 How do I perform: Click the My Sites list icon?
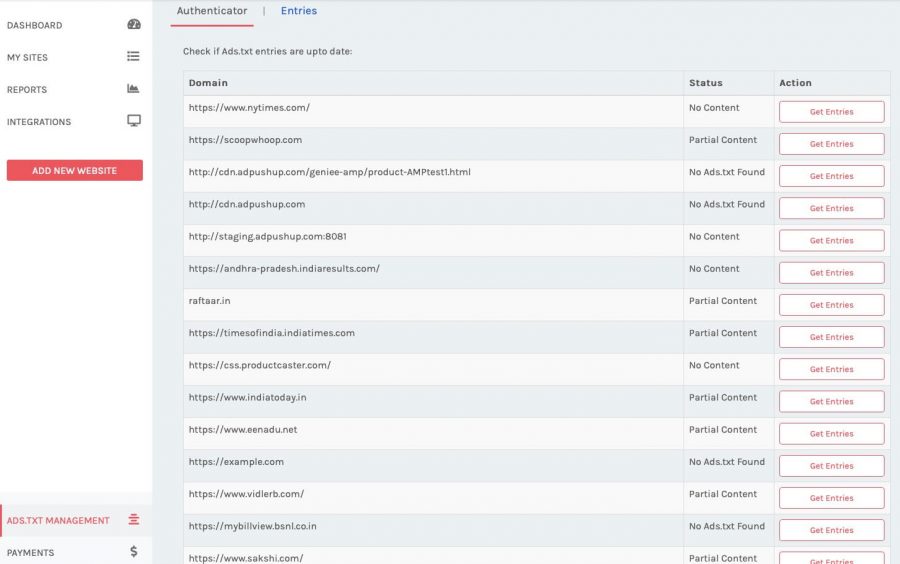[x=133, y=56]
